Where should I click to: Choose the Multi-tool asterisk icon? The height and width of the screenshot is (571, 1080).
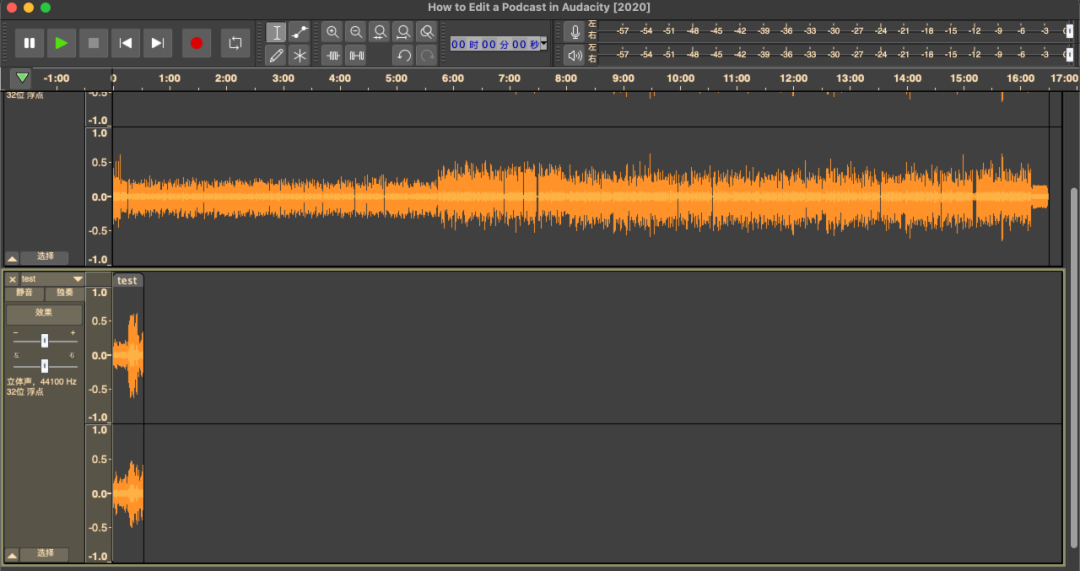299,56
